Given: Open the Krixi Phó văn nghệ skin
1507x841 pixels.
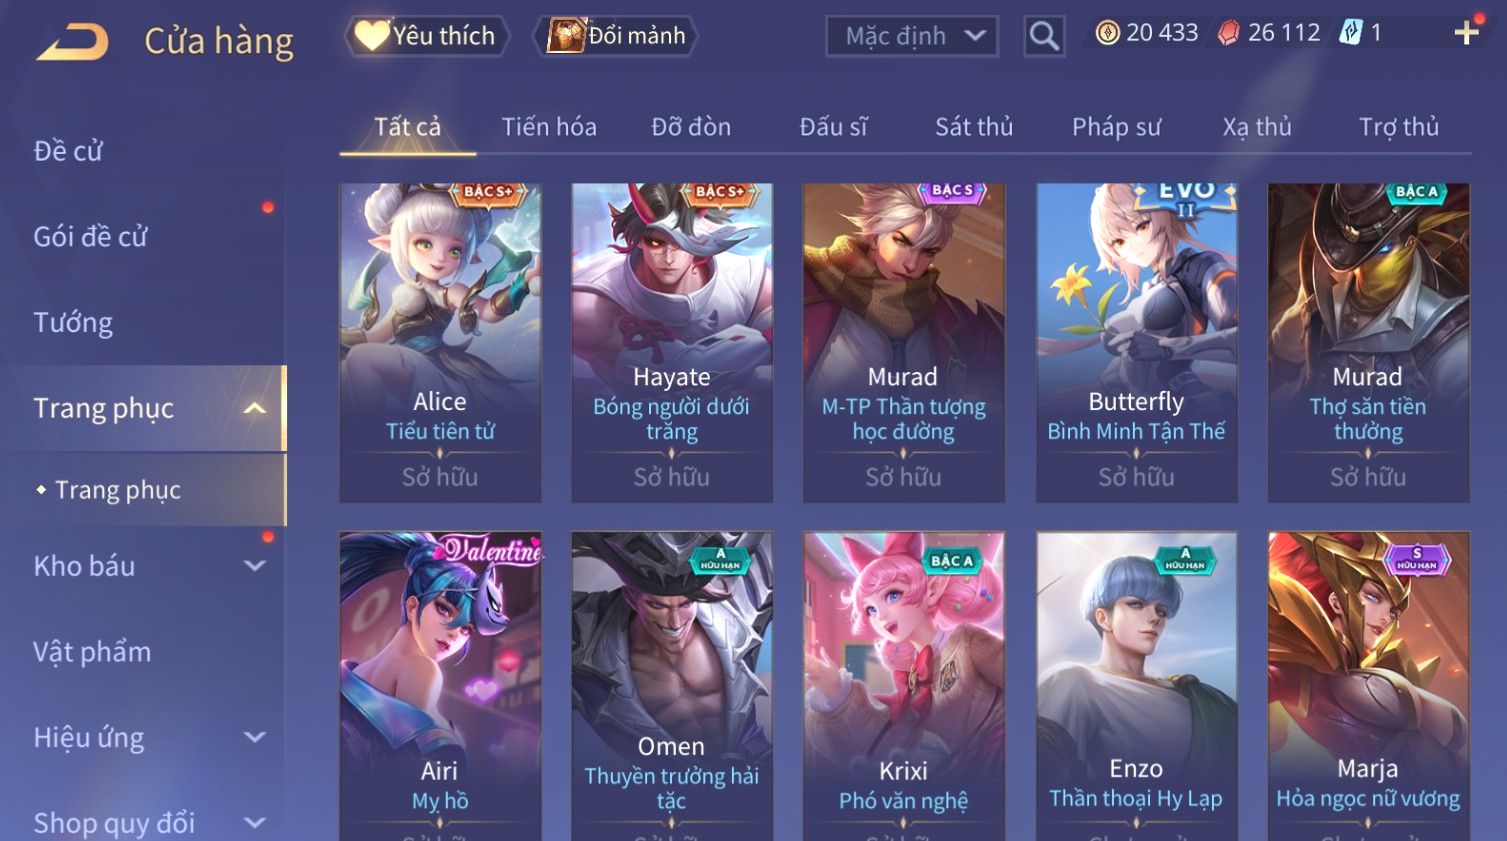Looking at the screenshot, I should pos(903,686).
